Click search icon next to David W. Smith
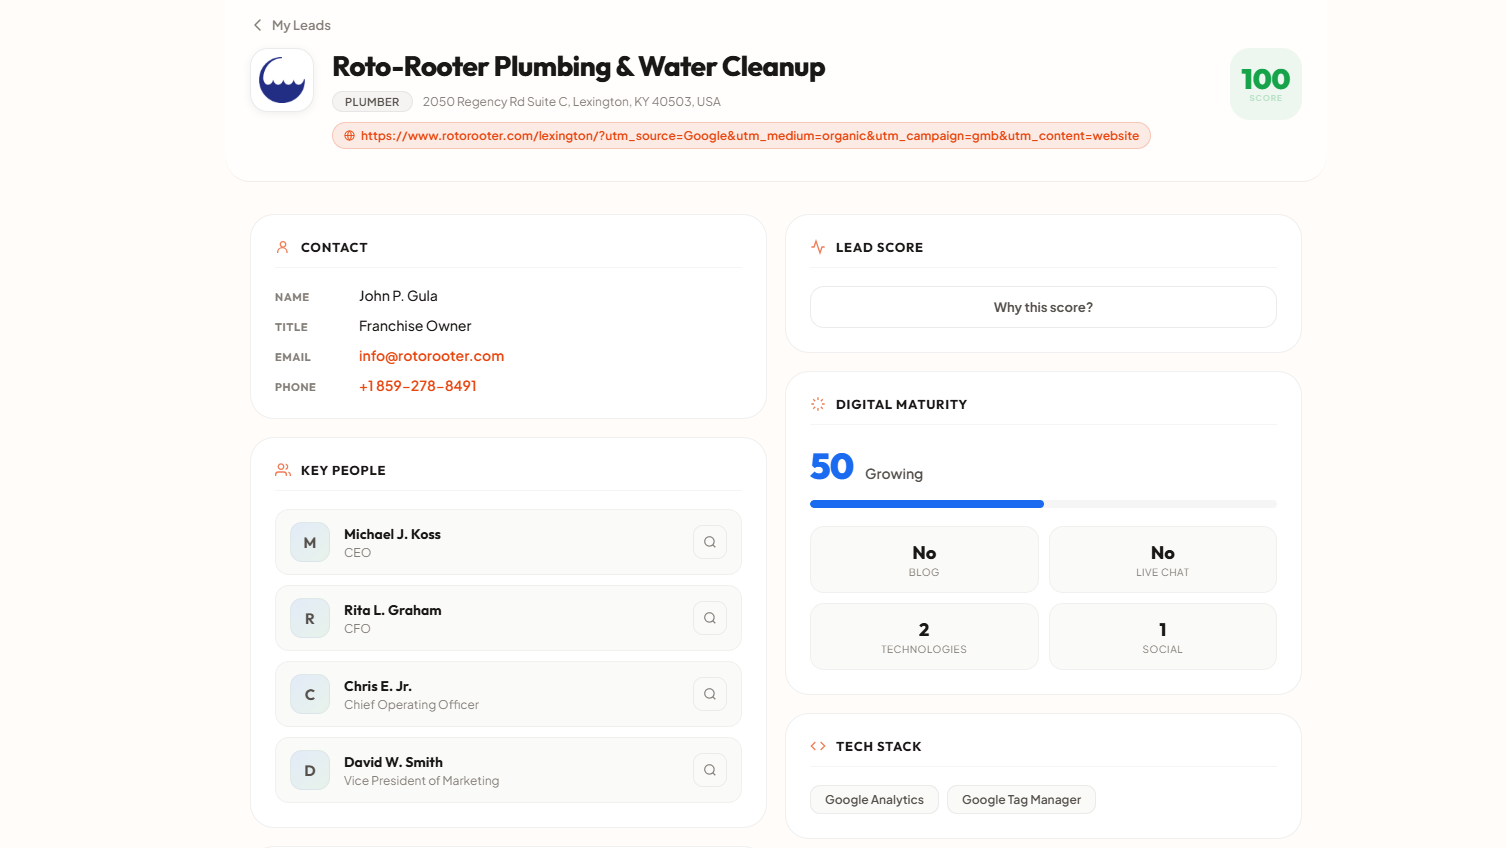 coord(709,770)
